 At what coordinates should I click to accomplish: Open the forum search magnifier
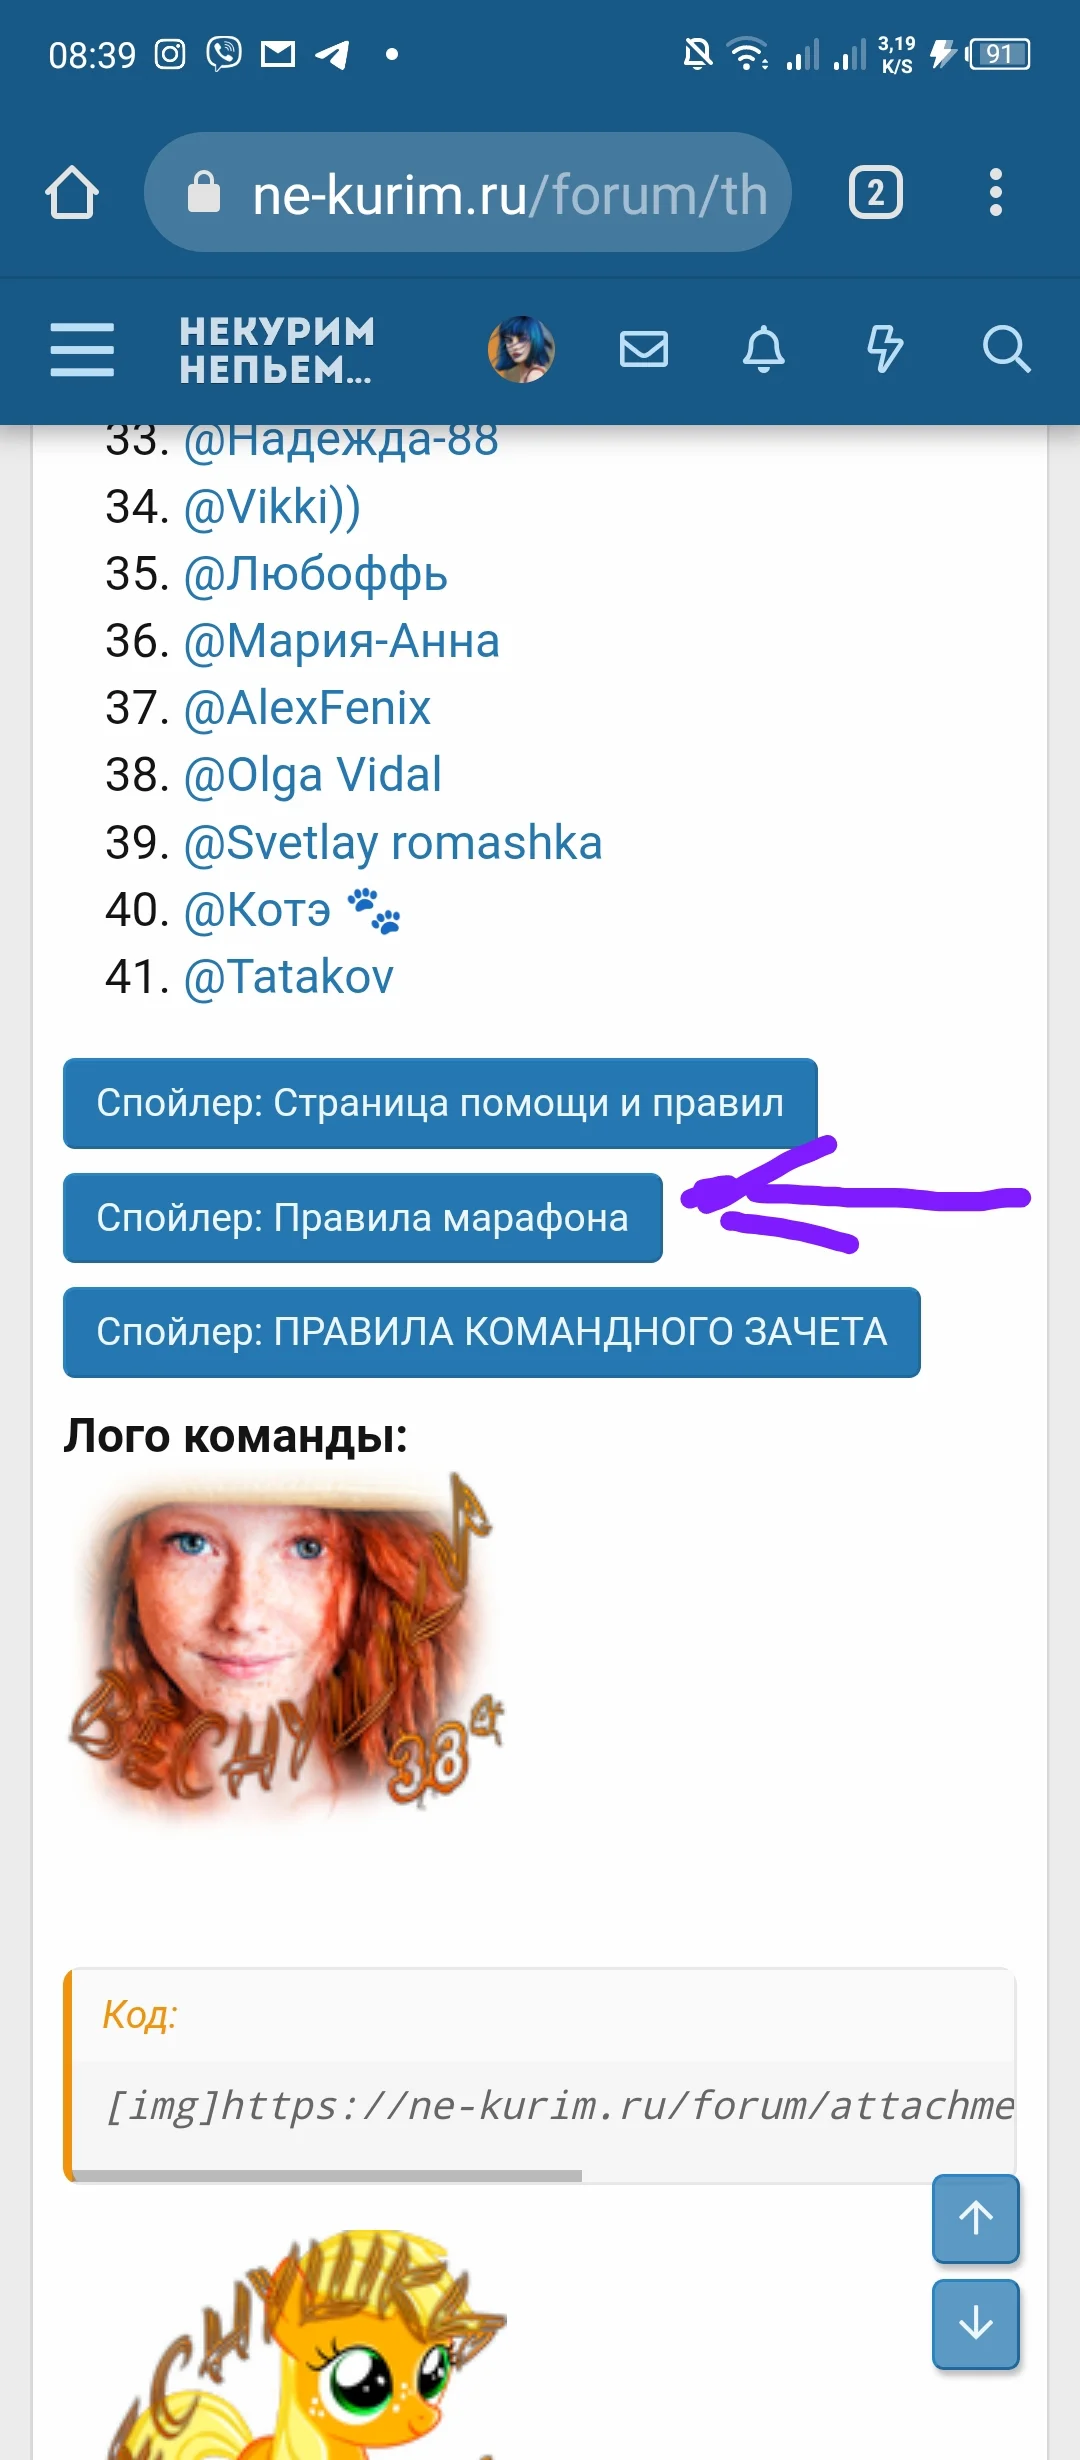click(x=1006, y=349)
